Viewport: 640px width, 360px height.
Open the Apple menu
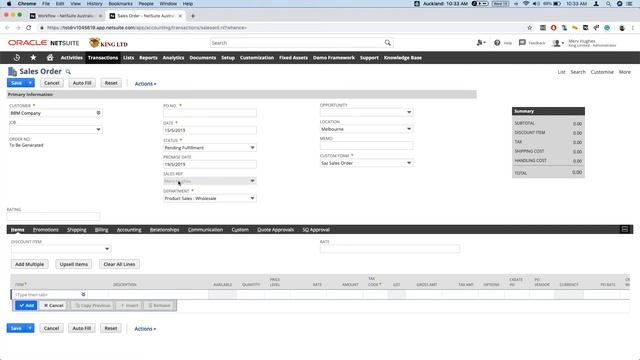[9, 4]
